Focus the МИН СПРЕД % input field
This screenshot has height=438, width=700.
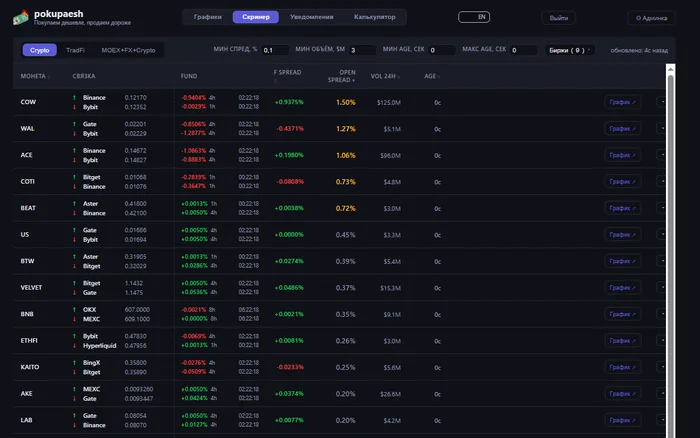point(275,50)
